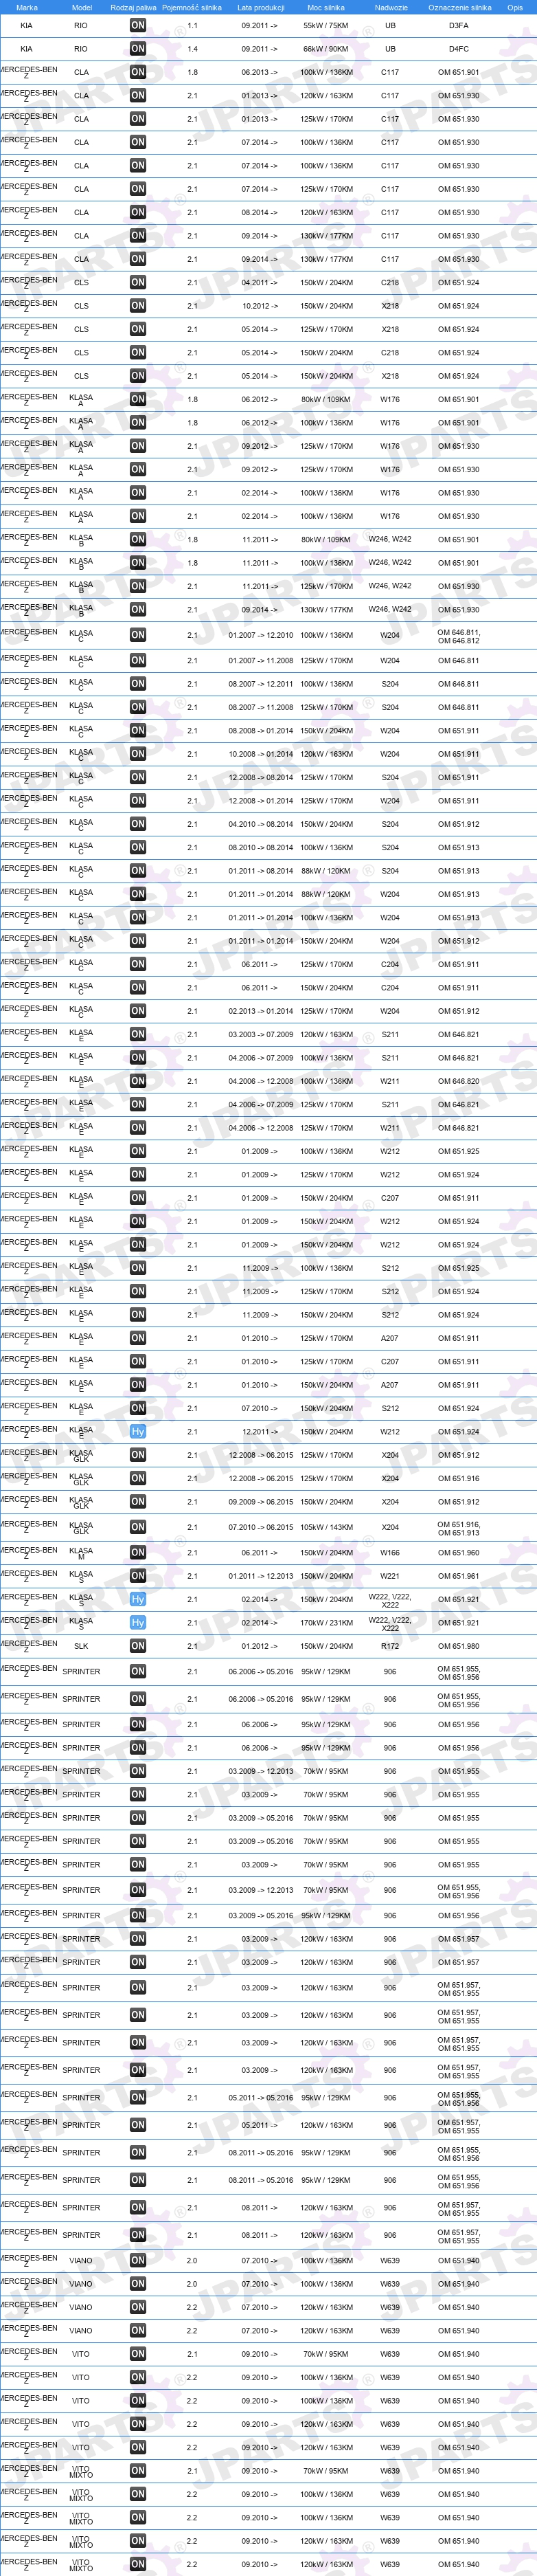Click the ON icon in the KLASA E OM 646.820 row
The image size is (537, 2576).
tap(138, 1081)
